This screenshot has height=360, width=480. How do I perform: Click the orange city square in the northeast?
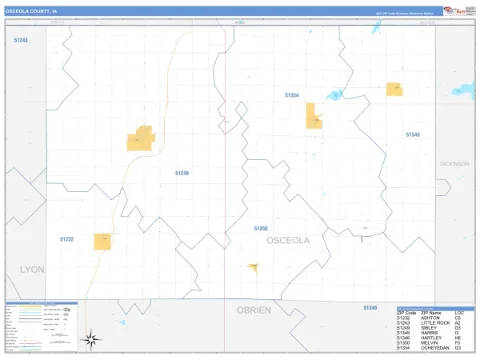(394, 89)
